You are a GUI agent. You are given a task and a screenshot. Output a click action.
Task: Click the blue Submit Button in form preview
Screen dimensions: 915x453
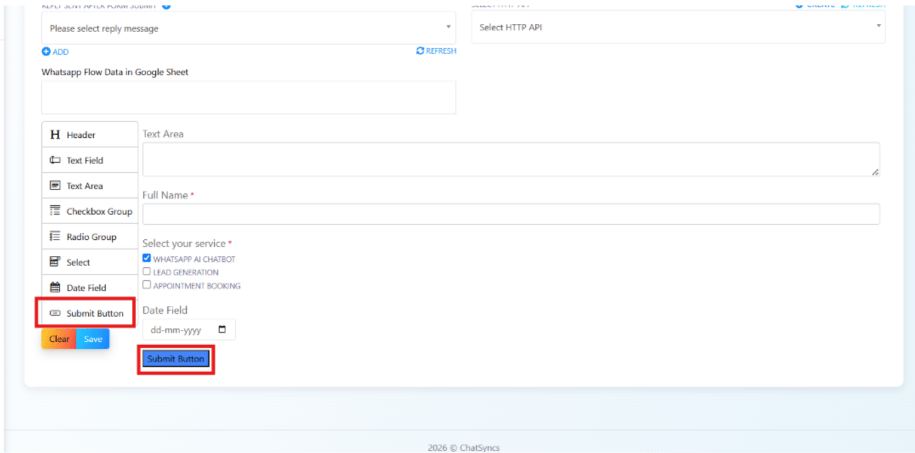176,359
